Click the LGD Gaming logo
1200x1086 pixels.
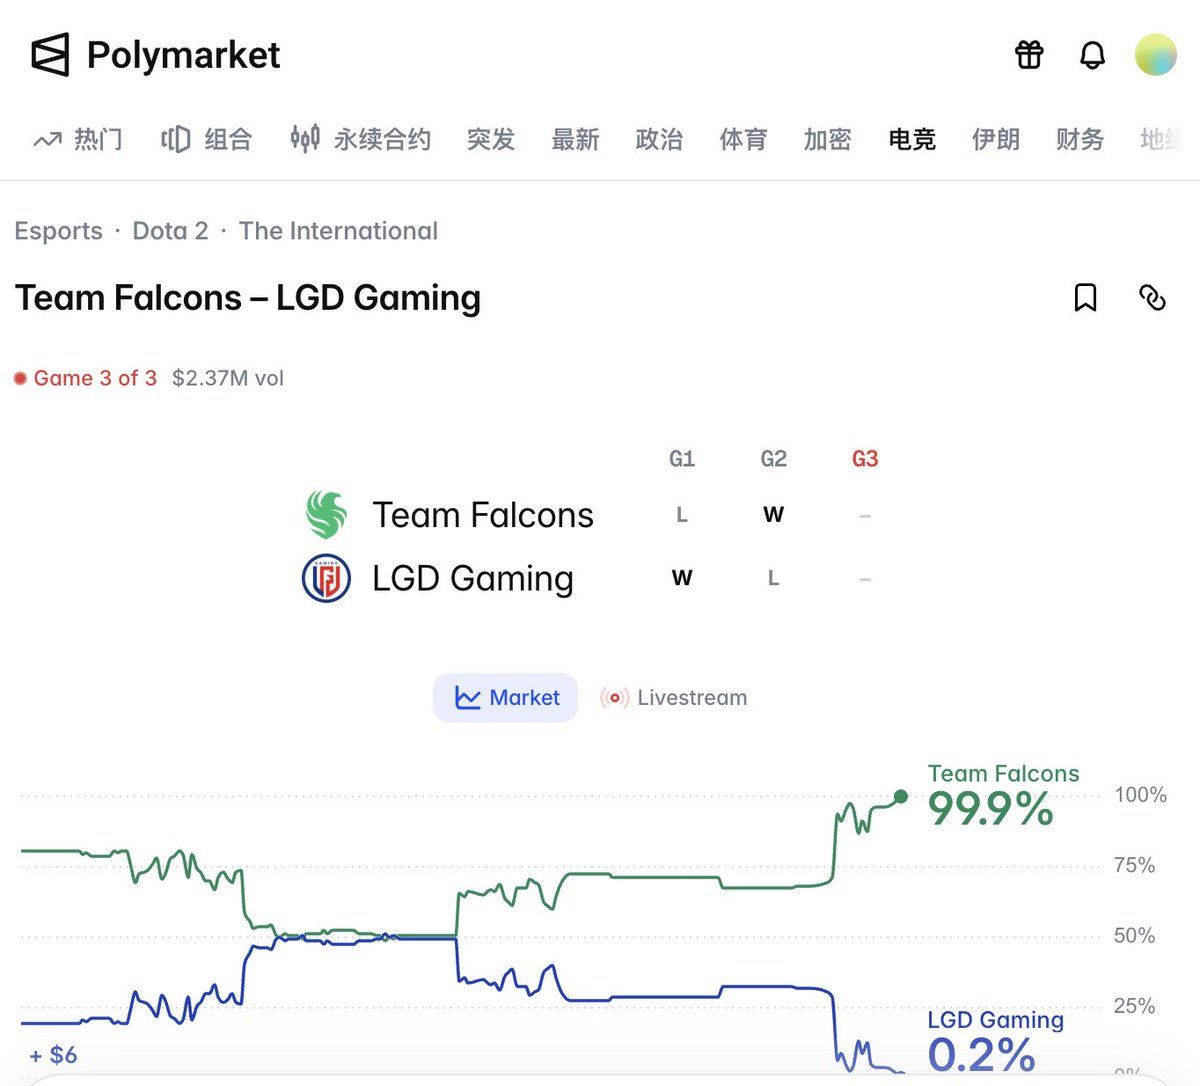click(326, 578)
